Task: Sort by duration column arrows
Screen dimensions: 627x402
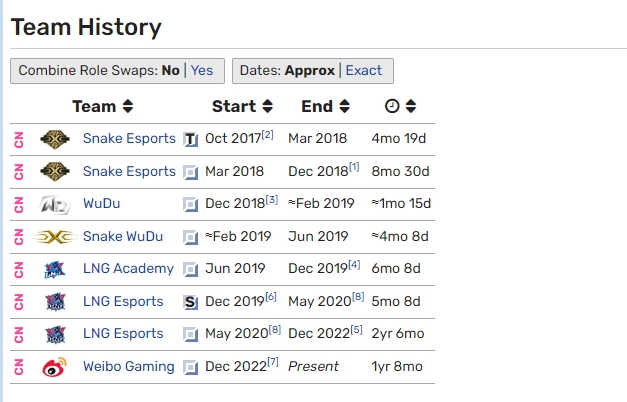Action: [x=411, y=106]
